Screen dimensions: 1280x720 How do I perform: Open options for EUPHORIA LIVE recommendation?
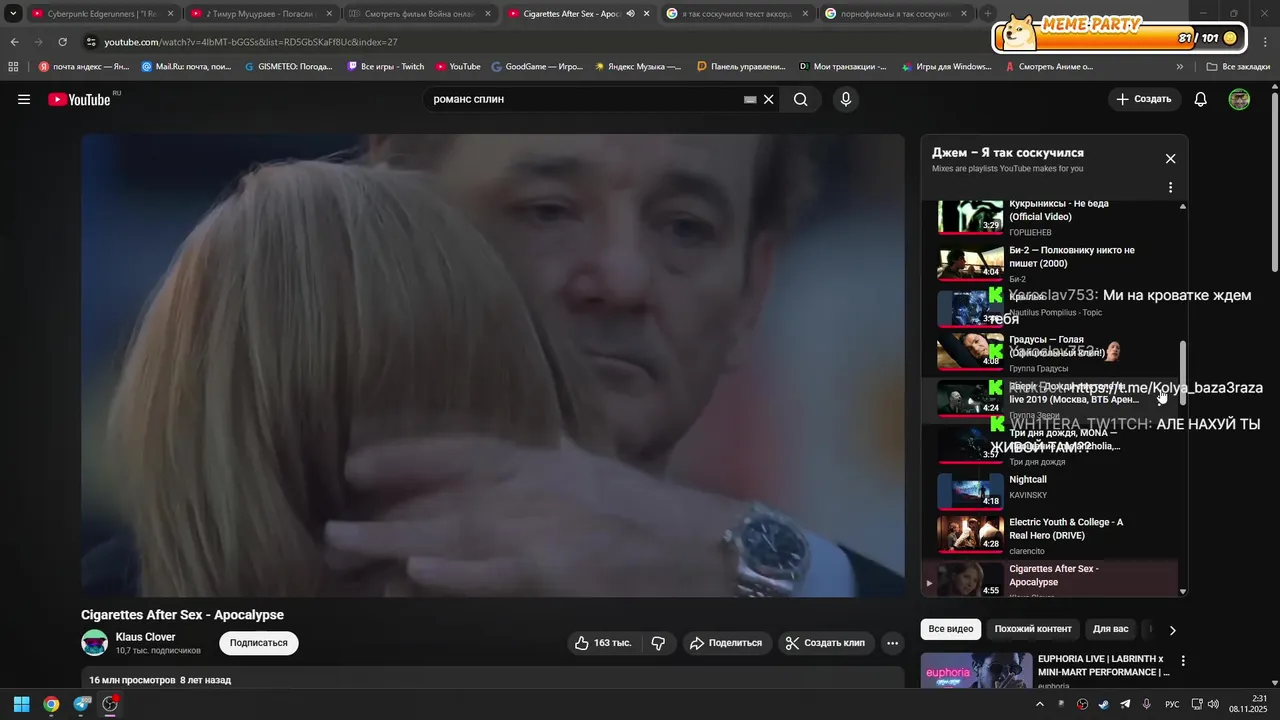pos(1183,661)
